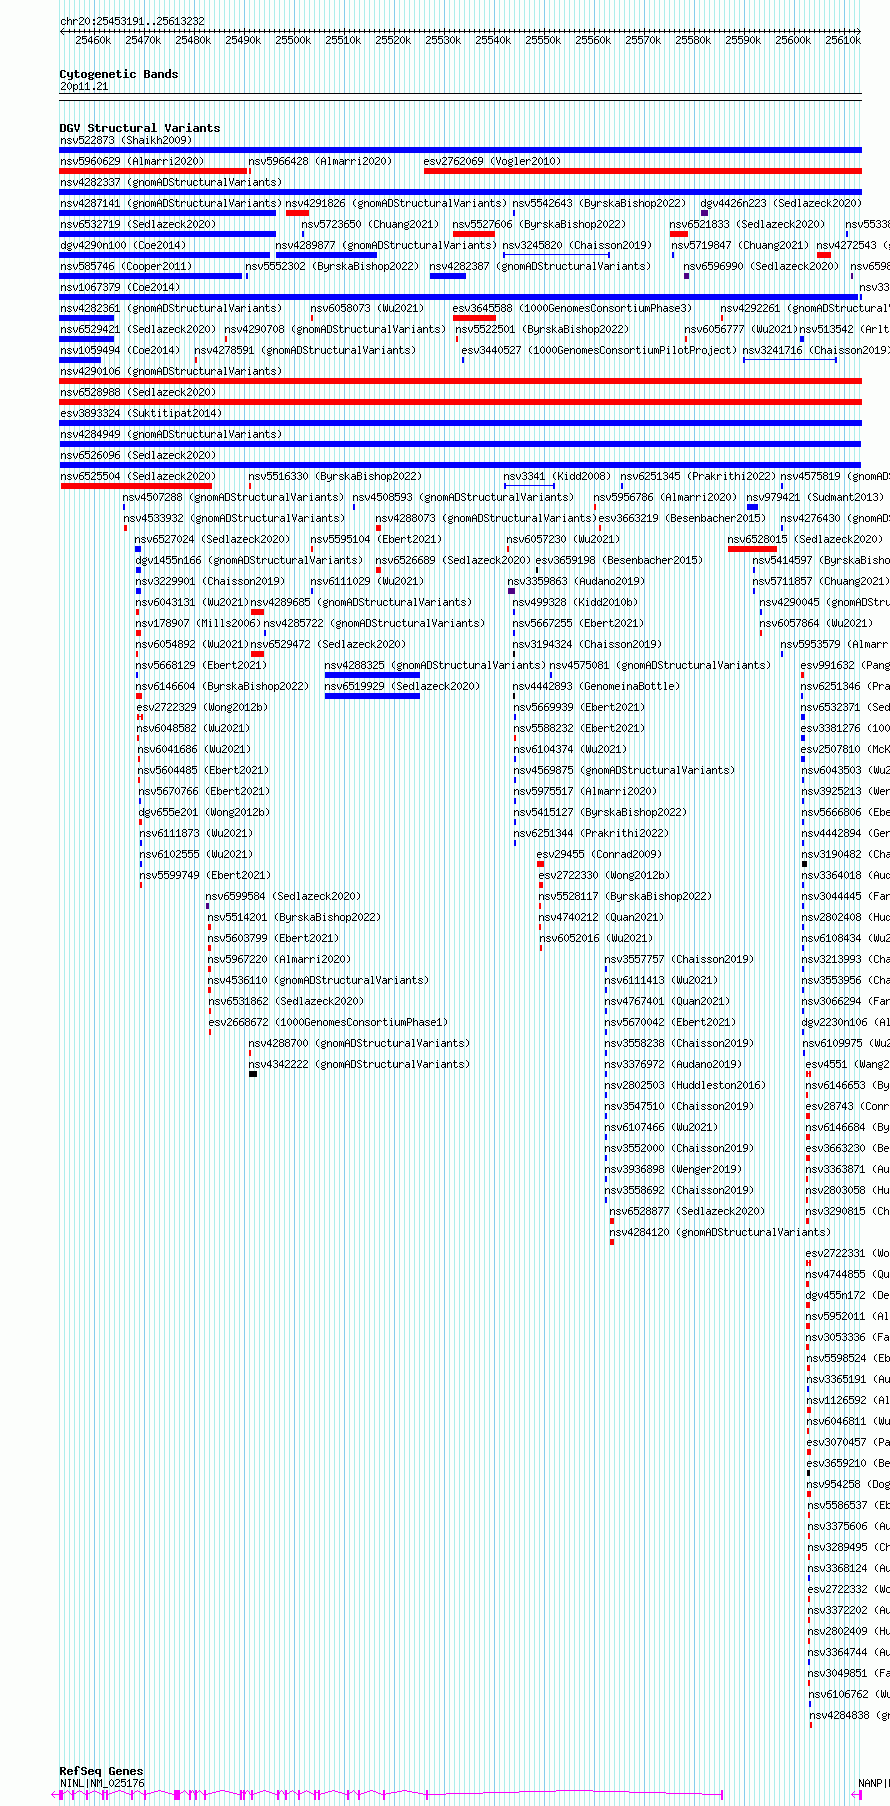Click nsv4284949 gnomAD variant label
The width and height of the screenshot is (890, 1806).
click(170, 434)
